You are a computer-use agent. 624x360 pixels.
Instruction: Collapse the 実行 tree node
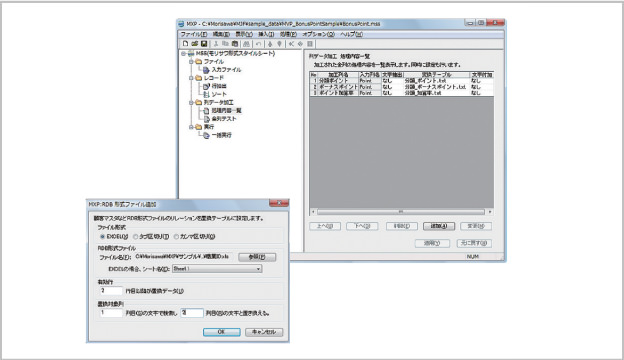click(191, 127)
